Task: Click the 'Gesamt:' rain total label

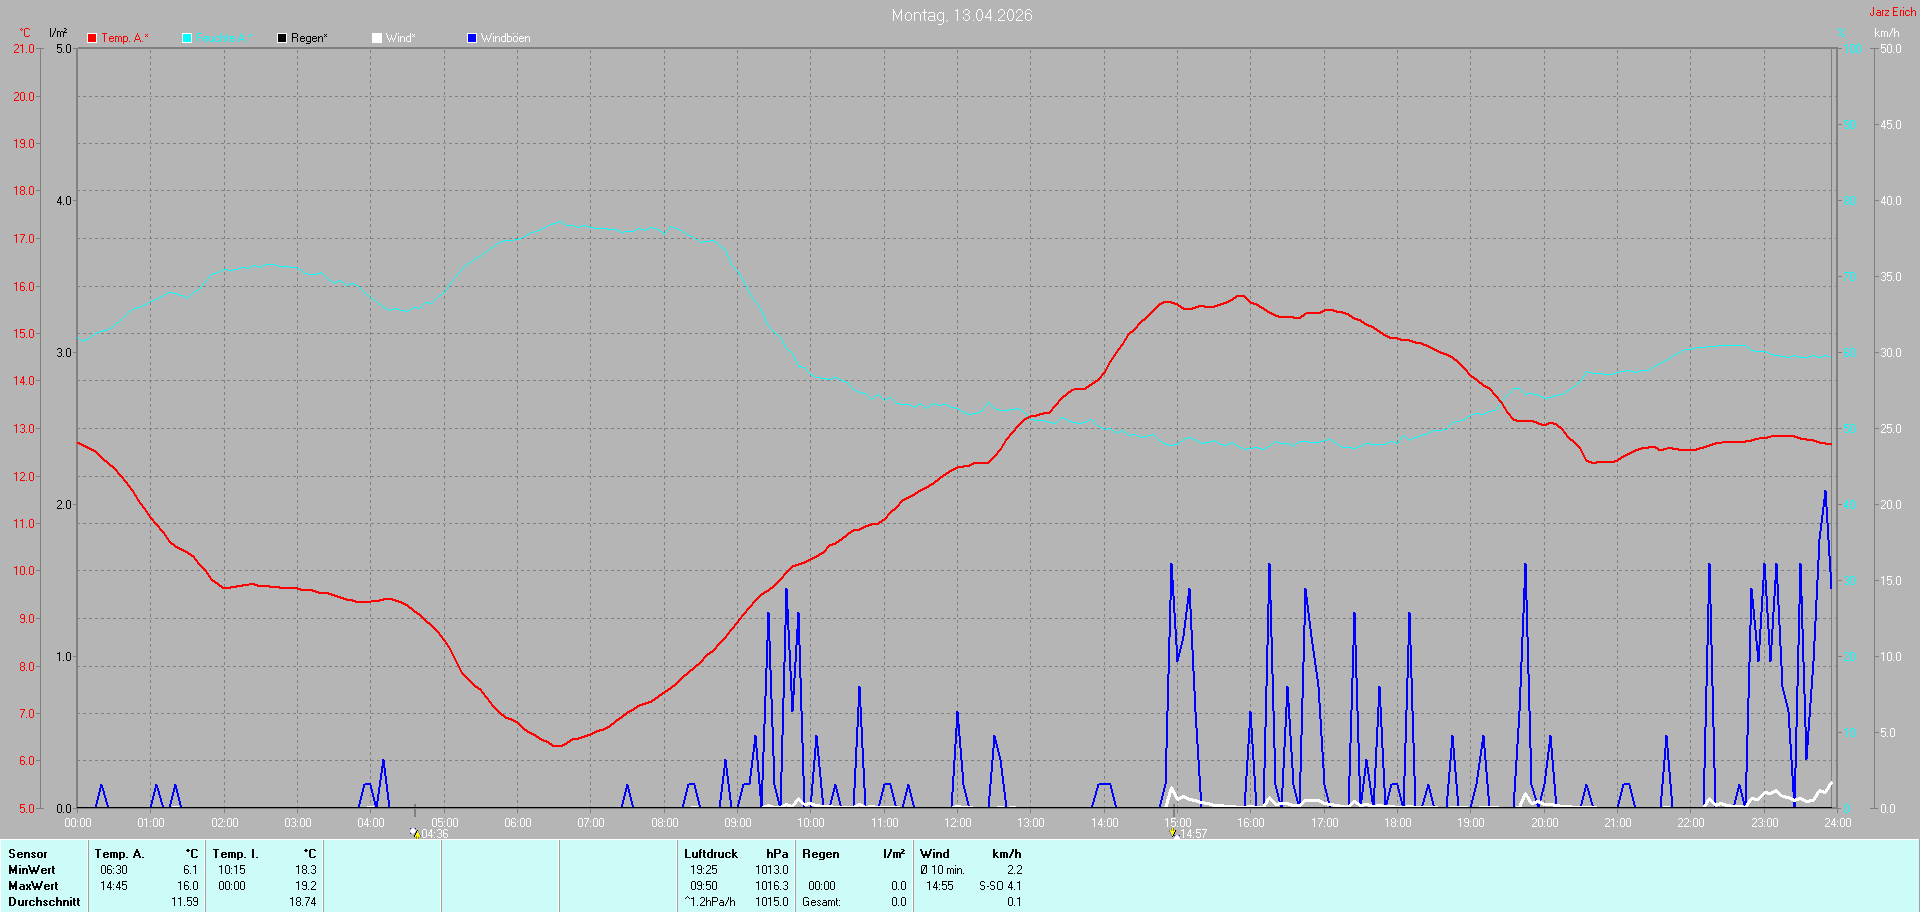Action: tap(821, 902)
